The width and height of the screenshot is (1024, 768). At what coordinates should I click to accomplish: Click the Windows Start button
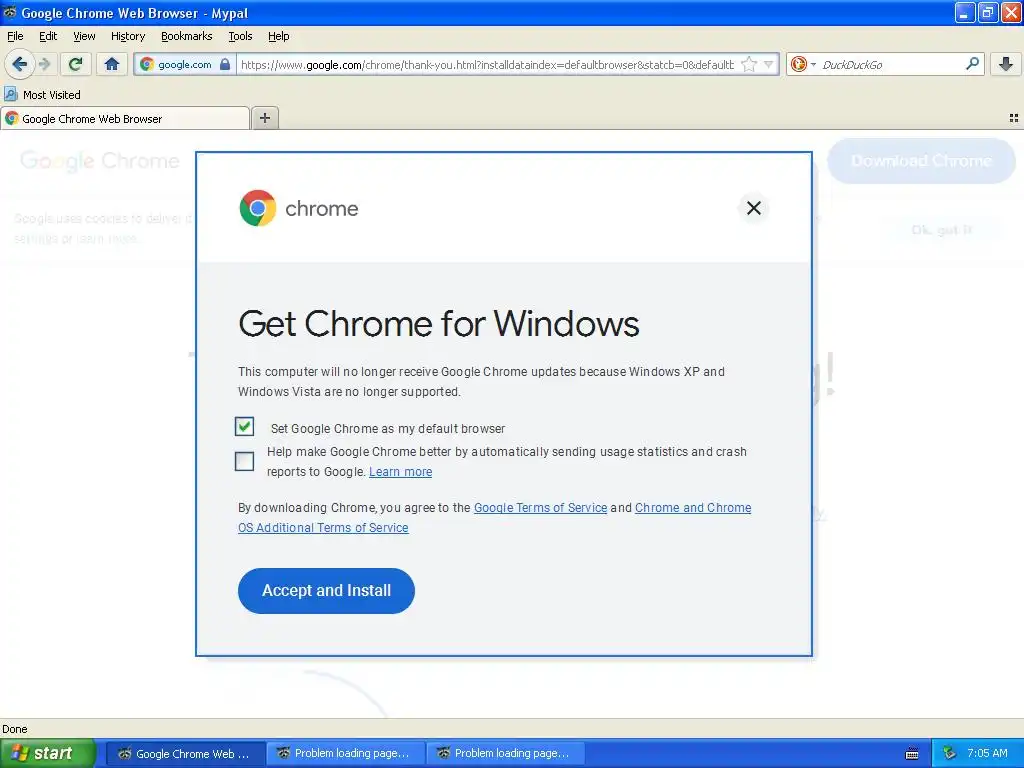pos(47,753)
